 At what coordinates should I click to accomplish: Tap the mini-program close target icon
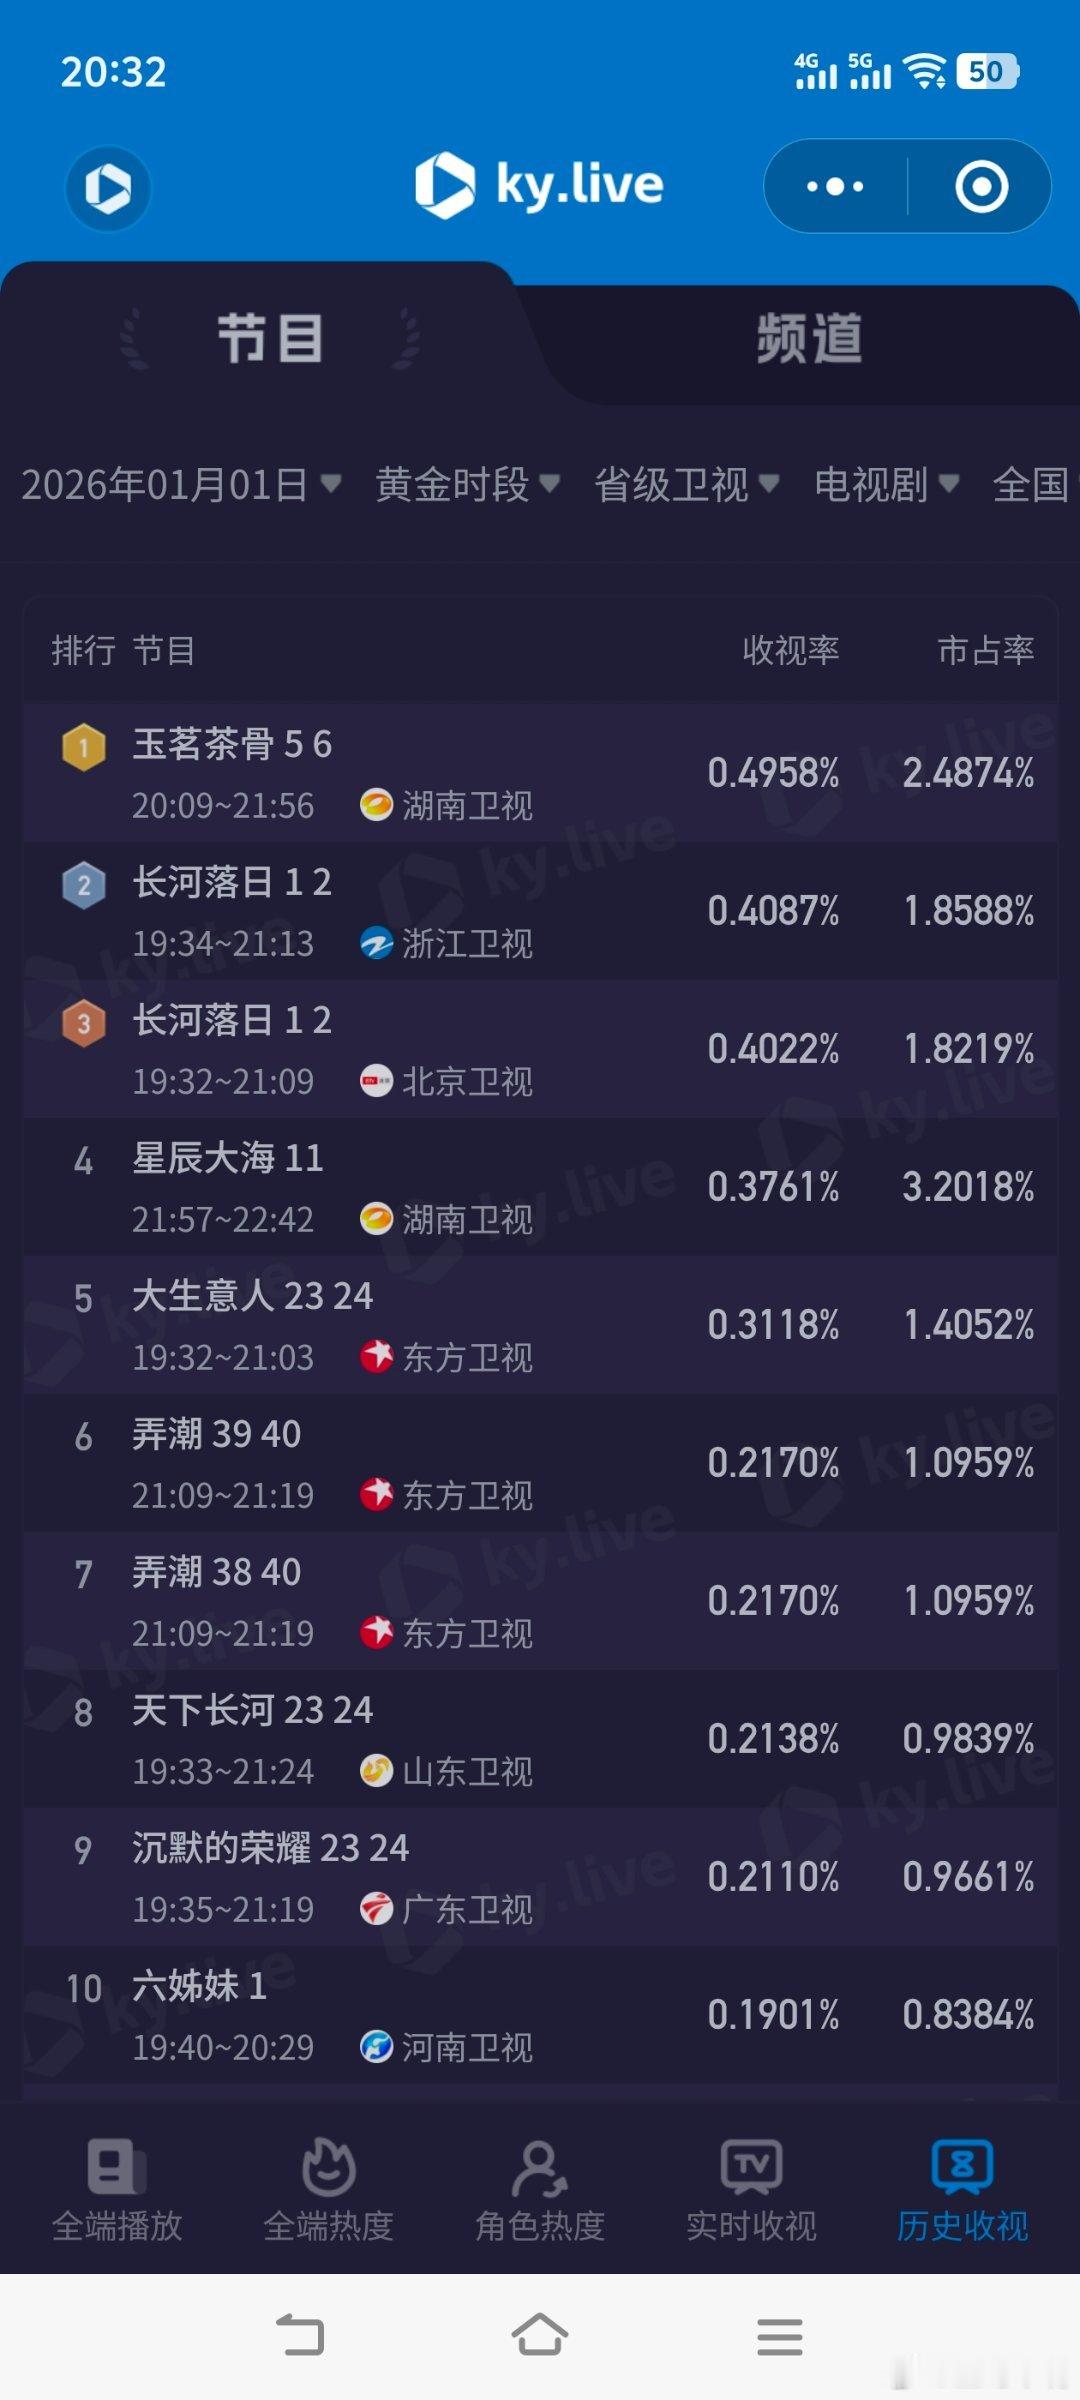click(981, 186)
